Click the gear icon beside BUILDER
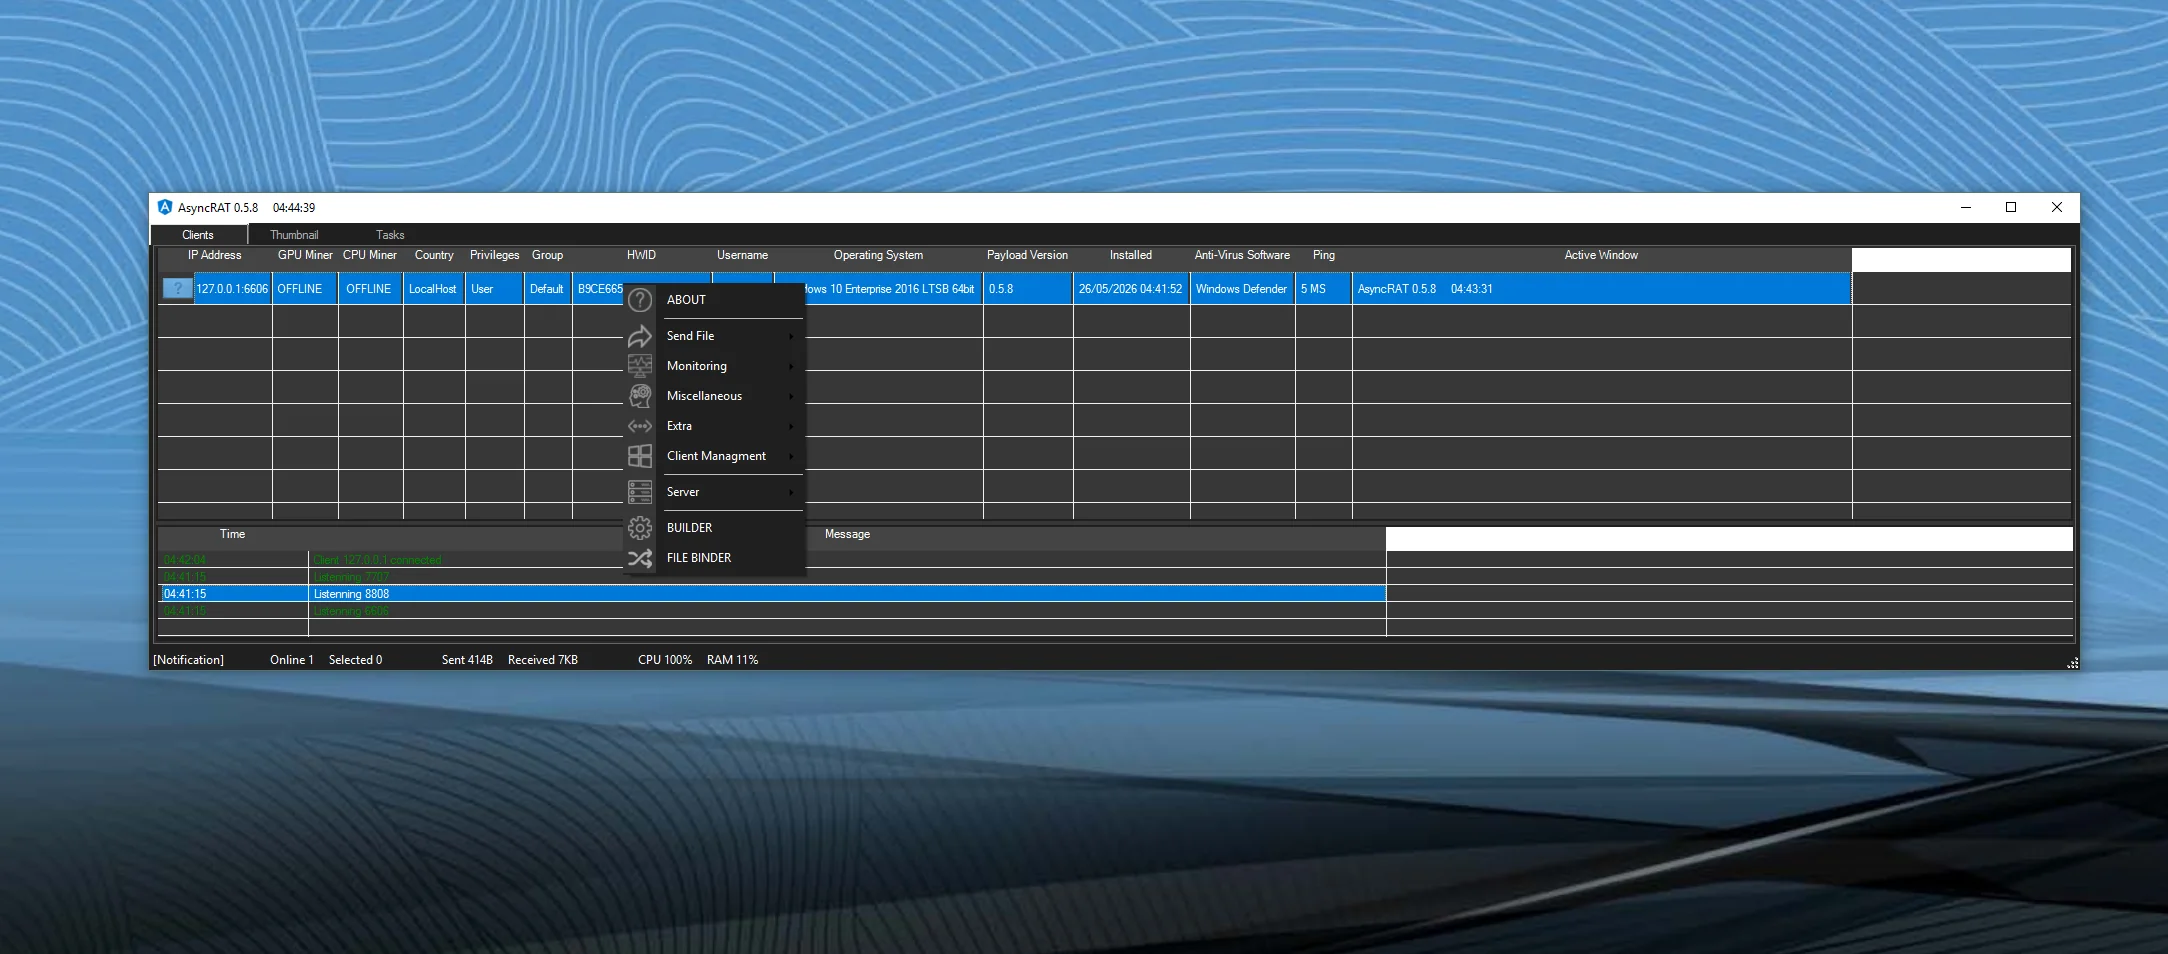Screen dimensions: 2168x954 640,528
